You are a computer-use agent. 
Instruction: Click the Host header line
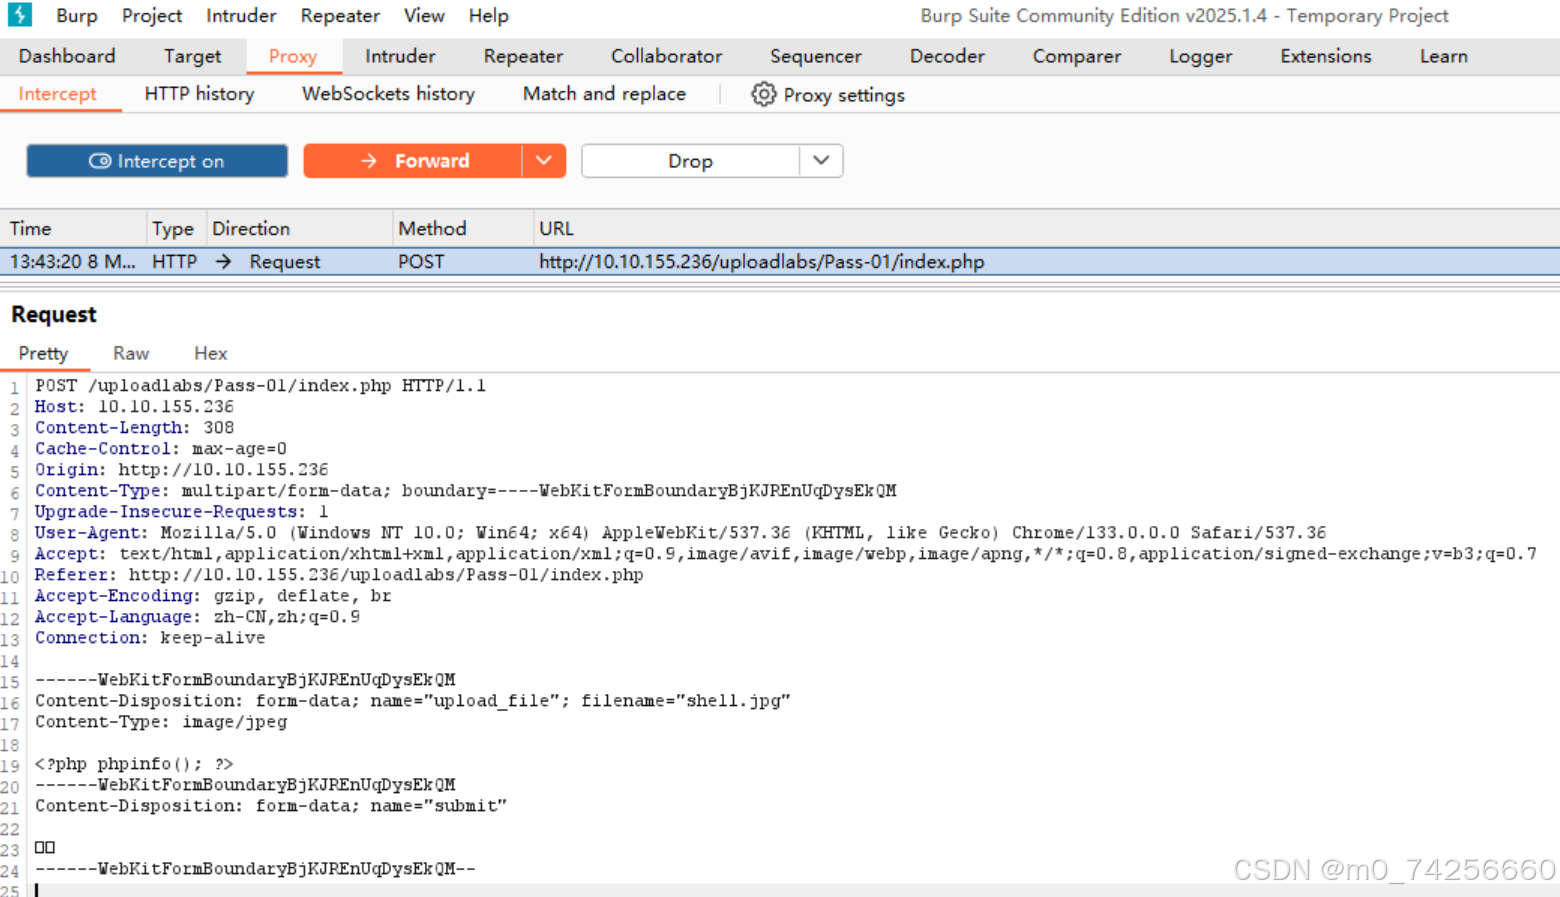134,406
